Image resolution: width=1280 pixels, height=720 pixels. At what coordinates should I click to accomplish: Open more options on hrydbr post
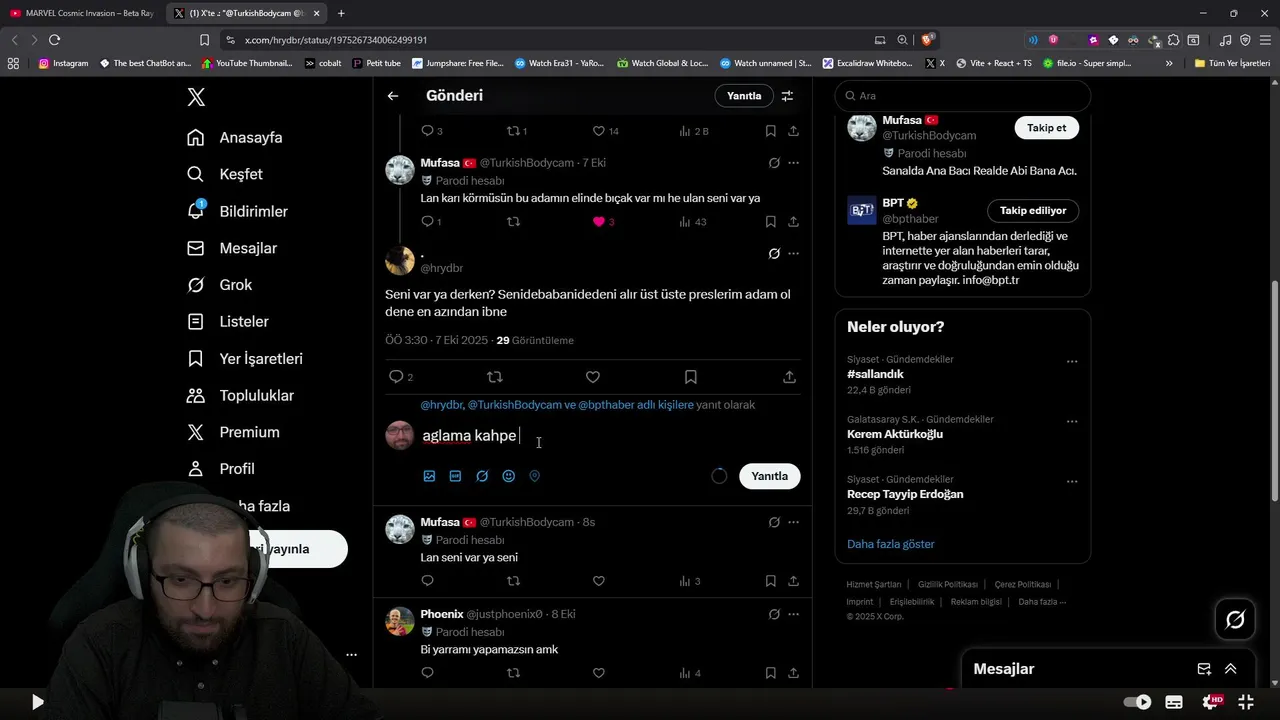793,254
